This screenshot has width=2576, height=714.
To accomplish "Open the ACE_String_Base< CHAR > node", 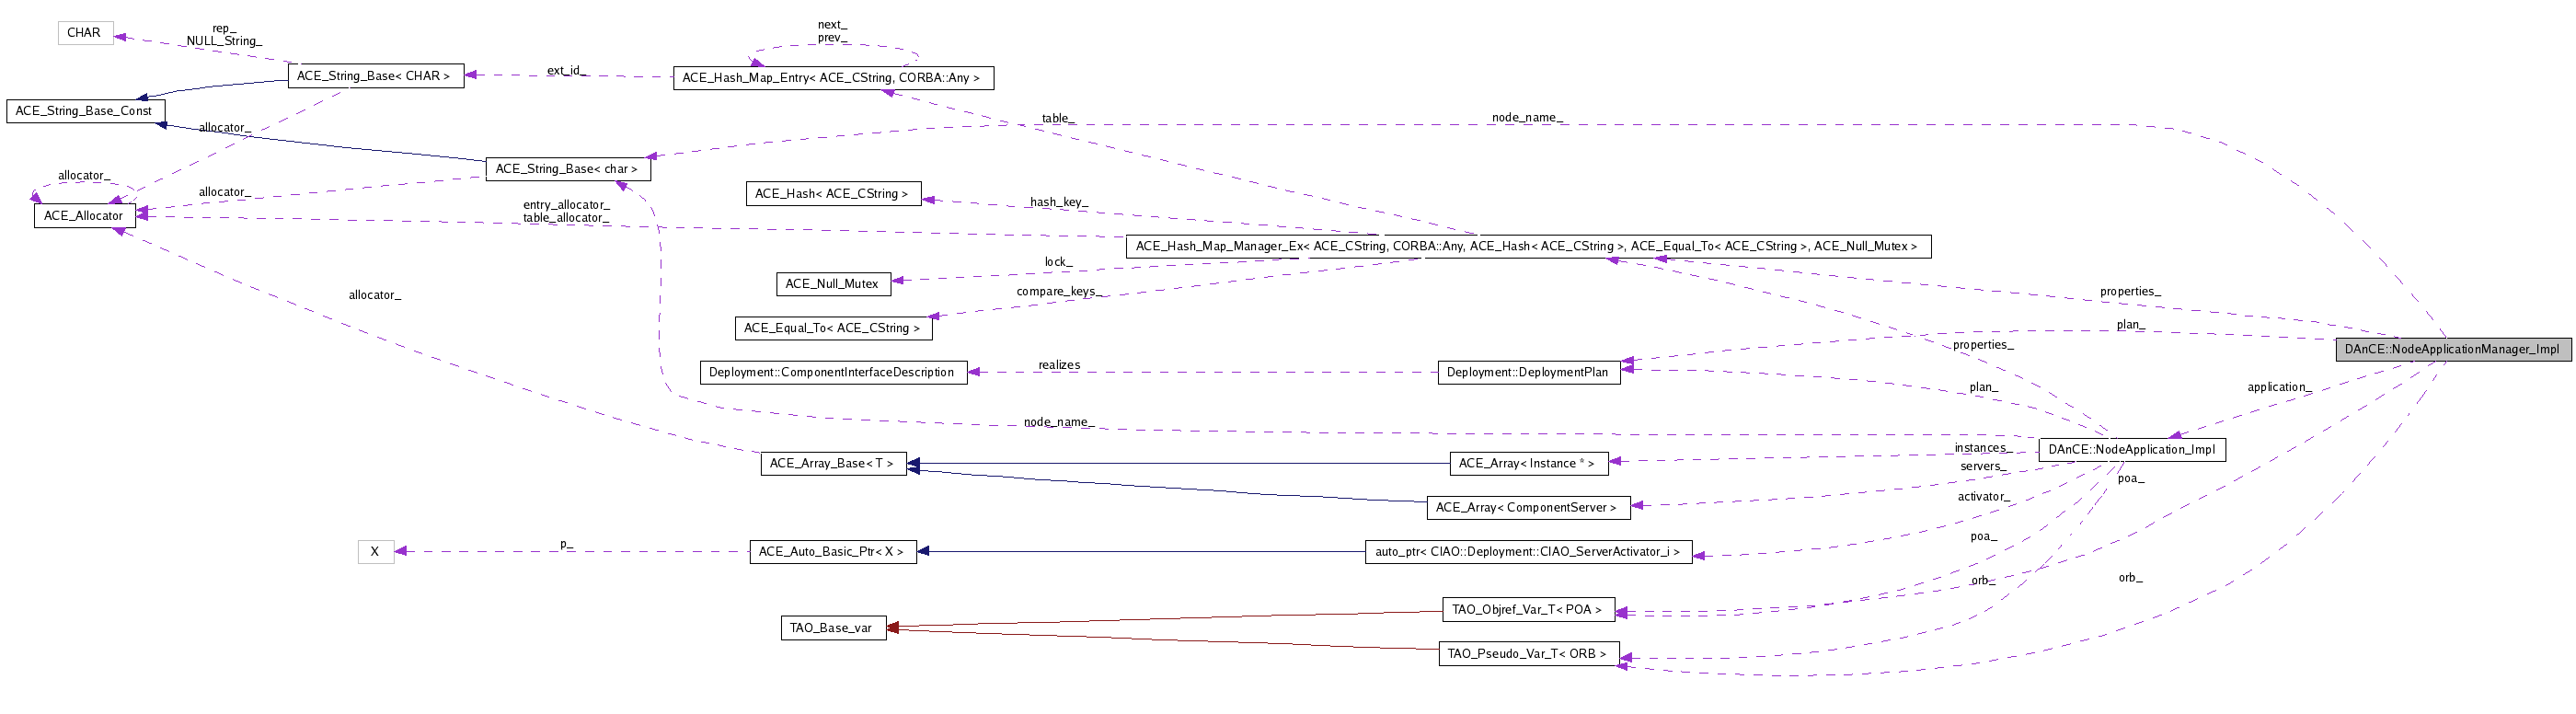I will 376,76.
